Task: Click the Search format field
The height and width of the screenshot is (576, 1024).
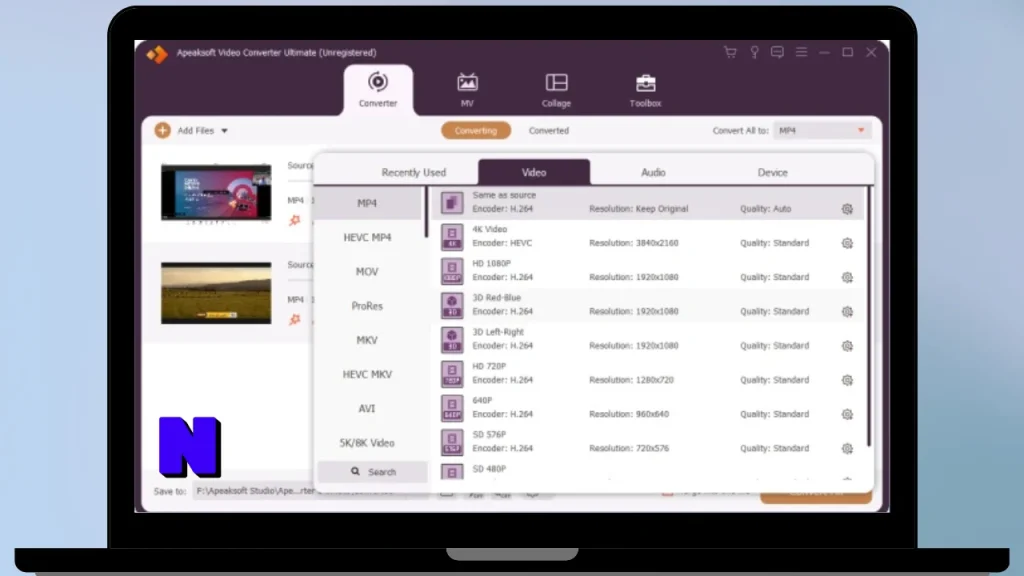Action: (x=373, y=472)
